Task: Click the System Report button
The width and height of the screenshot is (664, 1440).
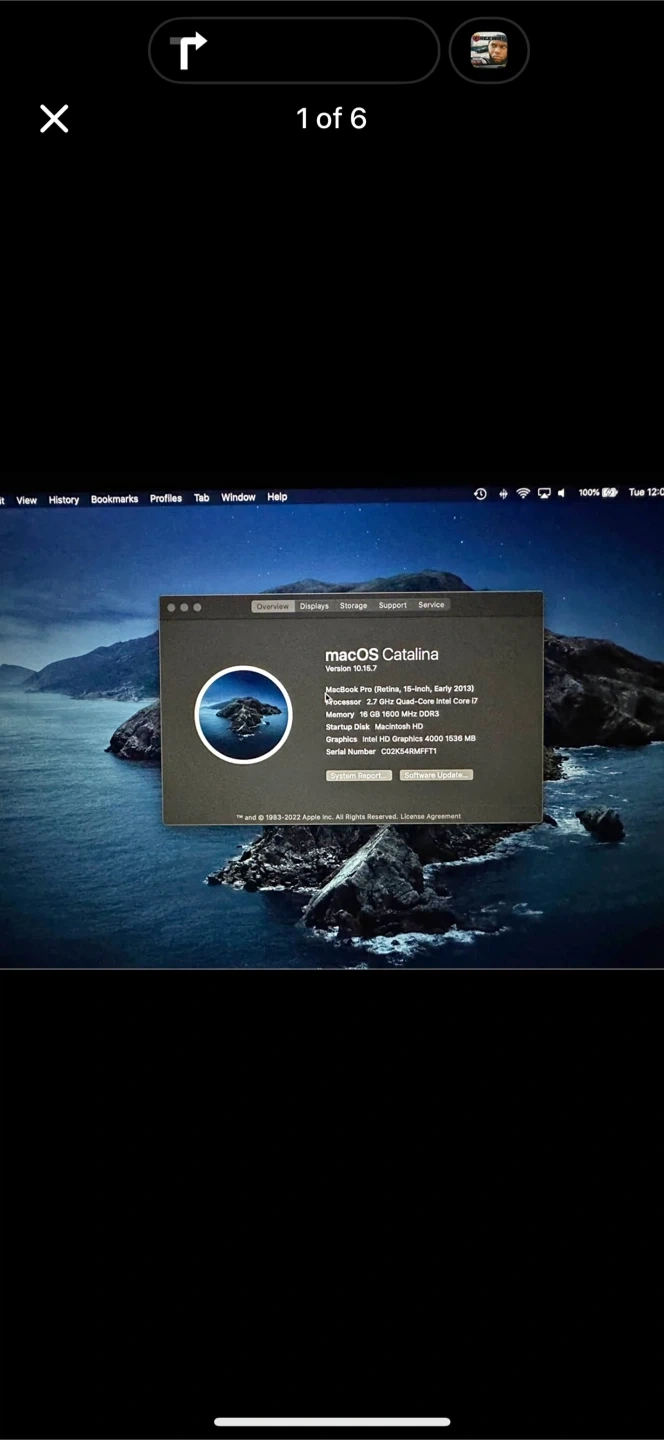Action: [x=358, y=776]
